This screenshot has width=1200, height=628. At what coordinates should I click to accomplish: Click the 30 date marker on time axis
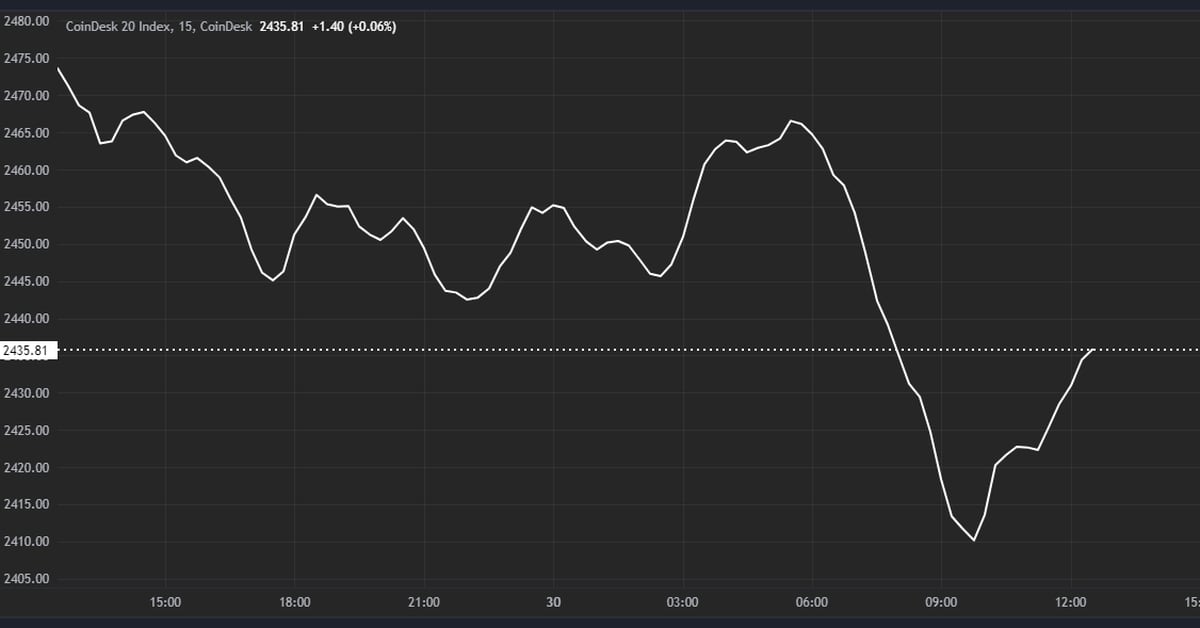(x=553, y=602)
